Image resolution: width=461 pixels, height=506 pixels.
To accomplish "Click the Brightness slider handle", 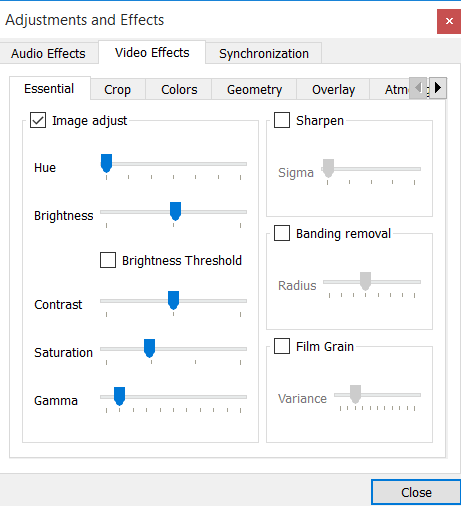I will point(175,211).
